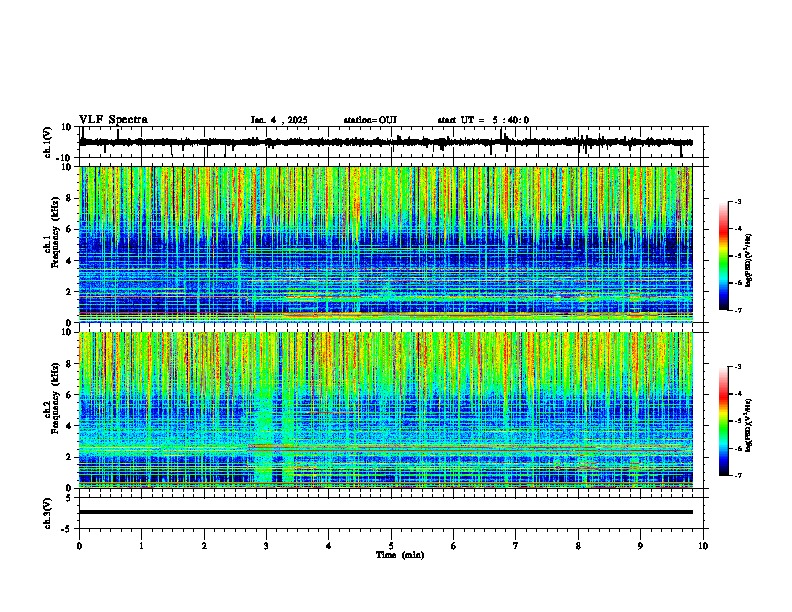Image resolution: width=792 pixels, height=612 pixels.
Task: Select the ch.2 "Frequency (kHz)" axis label
Action: coord(55,398)
